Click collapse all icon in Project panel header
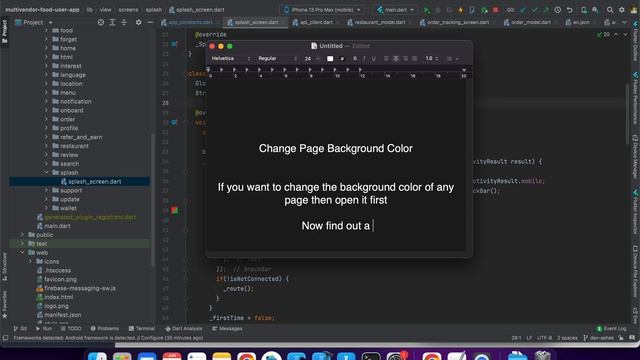This screenshot has height=360, width=640. [124, 22]
